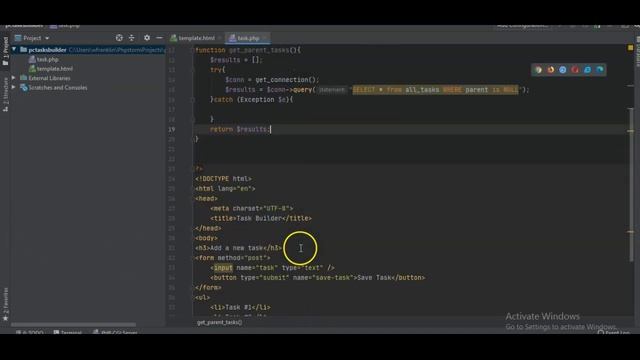Image resolution: width=640 pixels, height=360 pixels.
Task: Select template.html in project tree
Action: 51,69
